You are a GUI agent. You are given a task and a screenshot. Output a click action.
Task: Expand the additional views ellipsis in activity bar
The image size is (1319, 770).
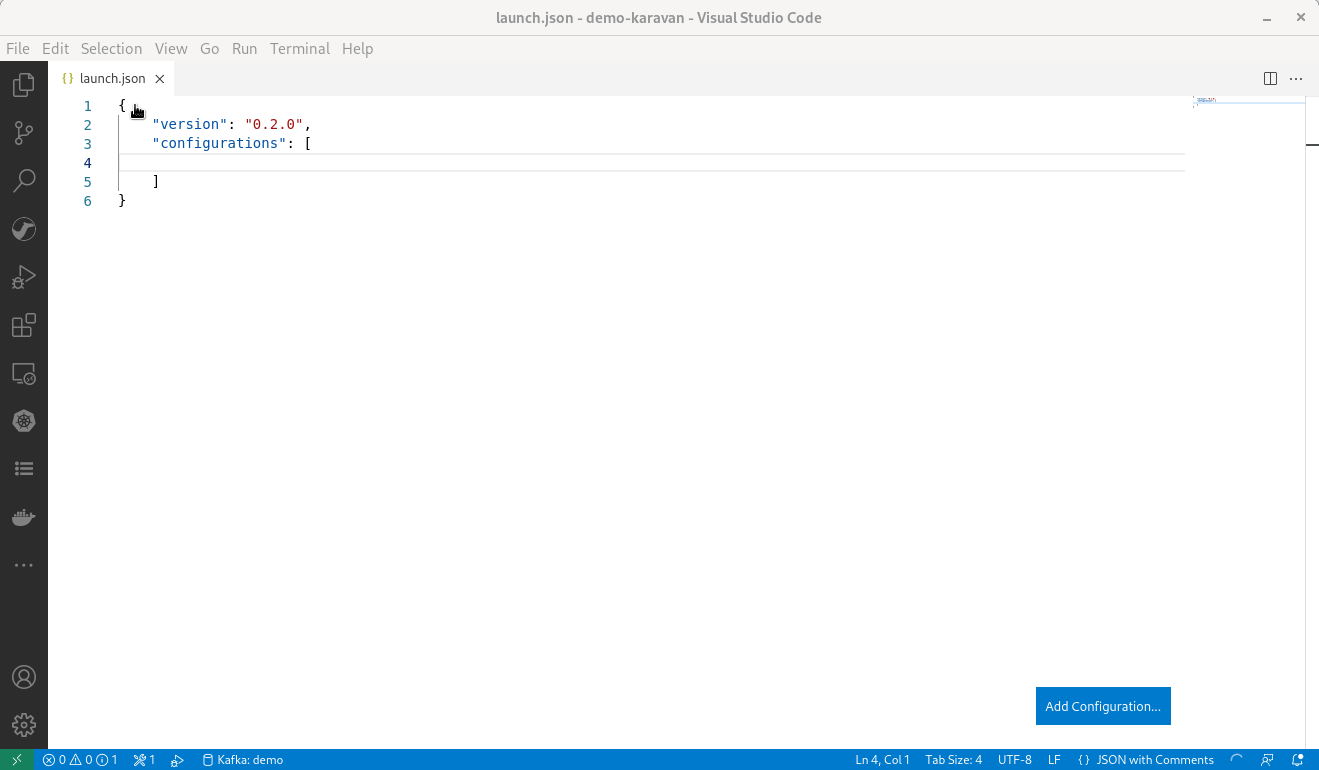(x=23, y=565)
